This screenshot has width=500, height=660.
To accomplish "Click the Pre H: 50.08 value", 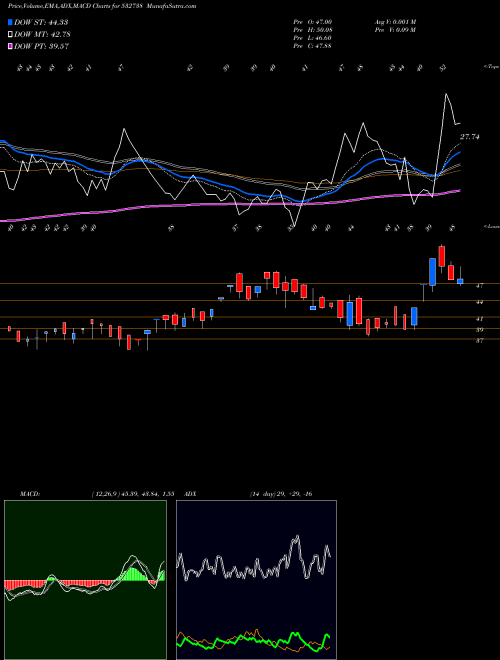I will click(312, 30).
